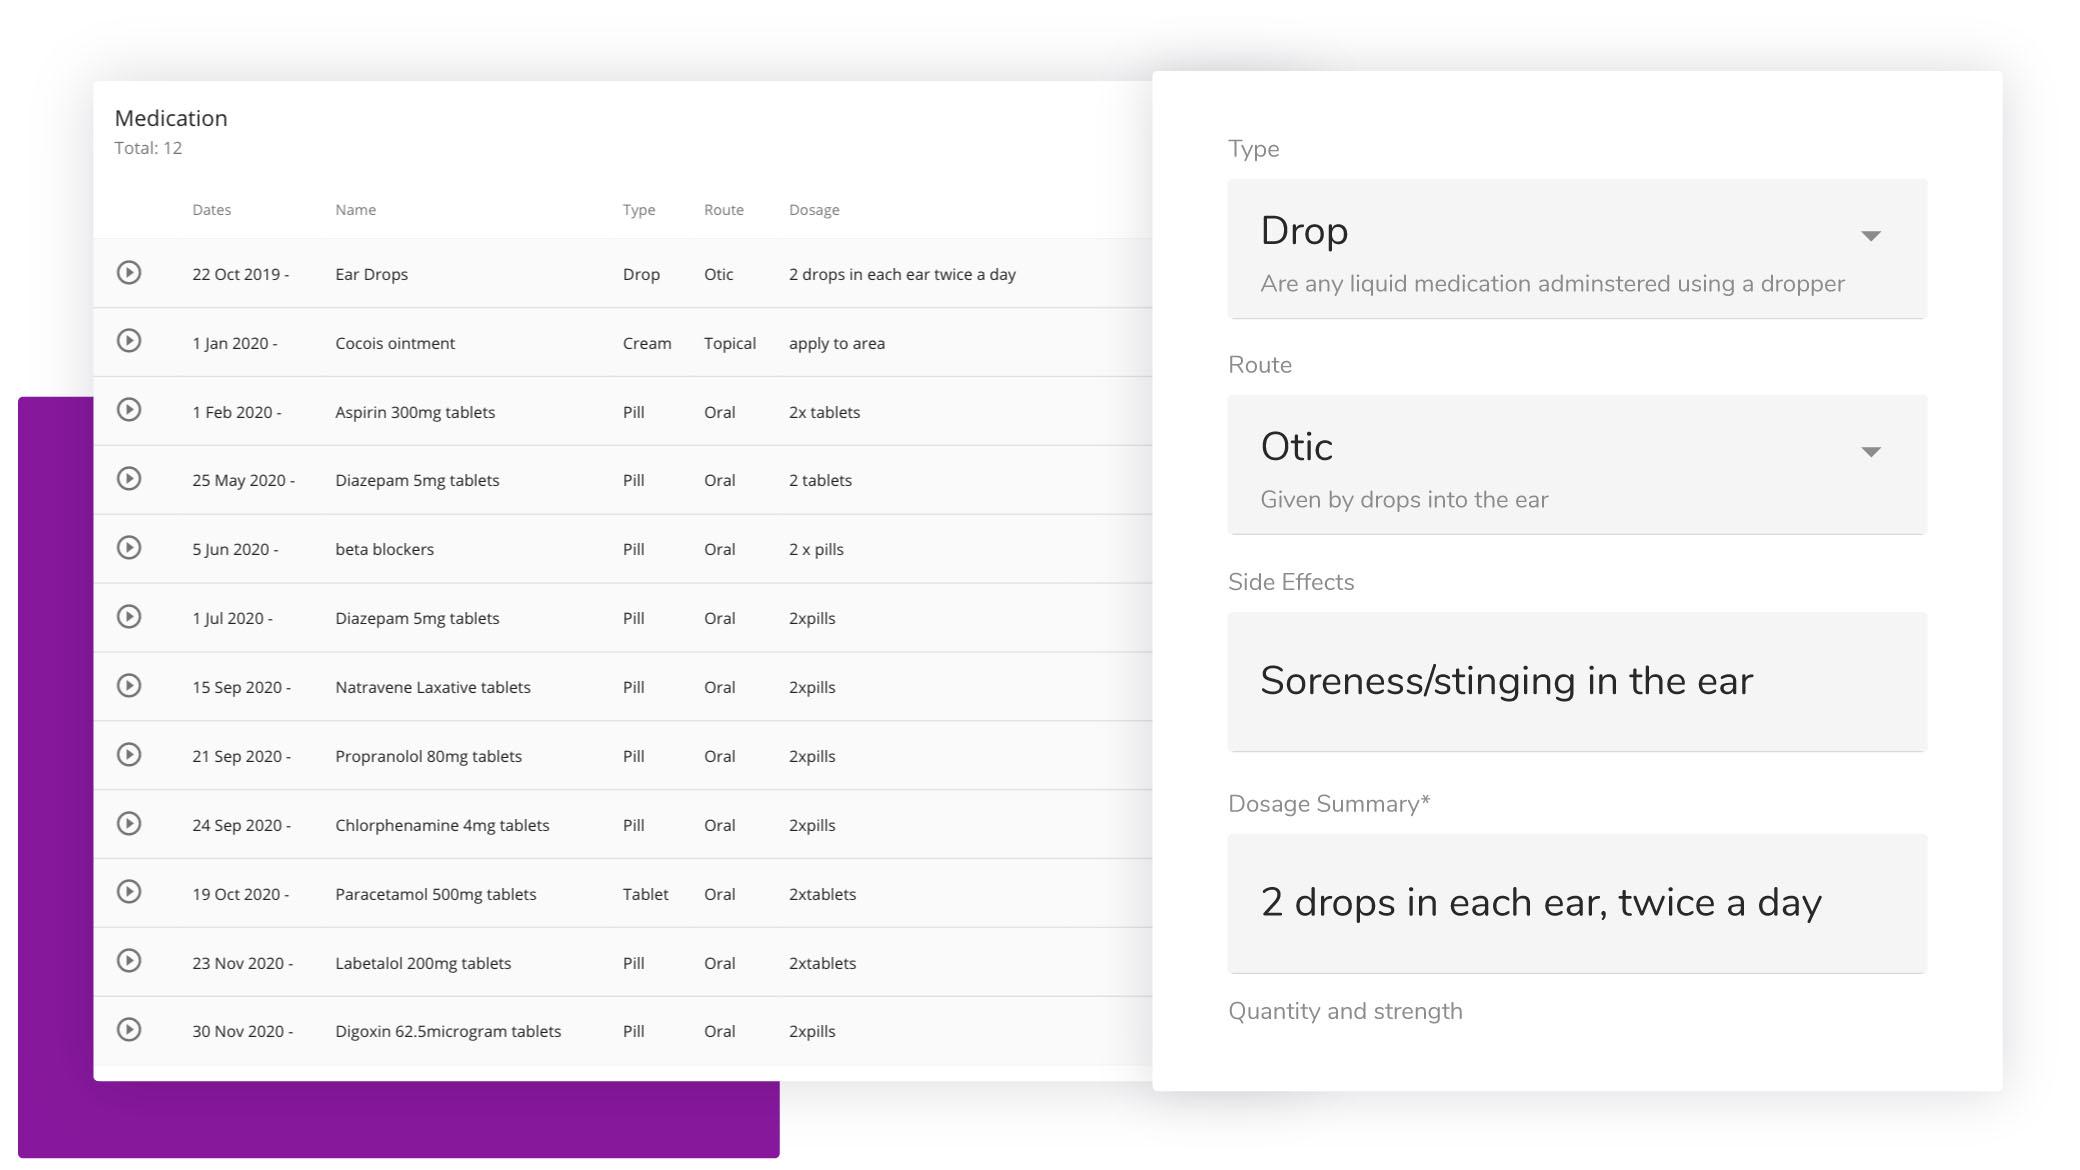2080x1170 pixels.
Task: Click the '2 x pills' dosage cell
Action: 816,549
